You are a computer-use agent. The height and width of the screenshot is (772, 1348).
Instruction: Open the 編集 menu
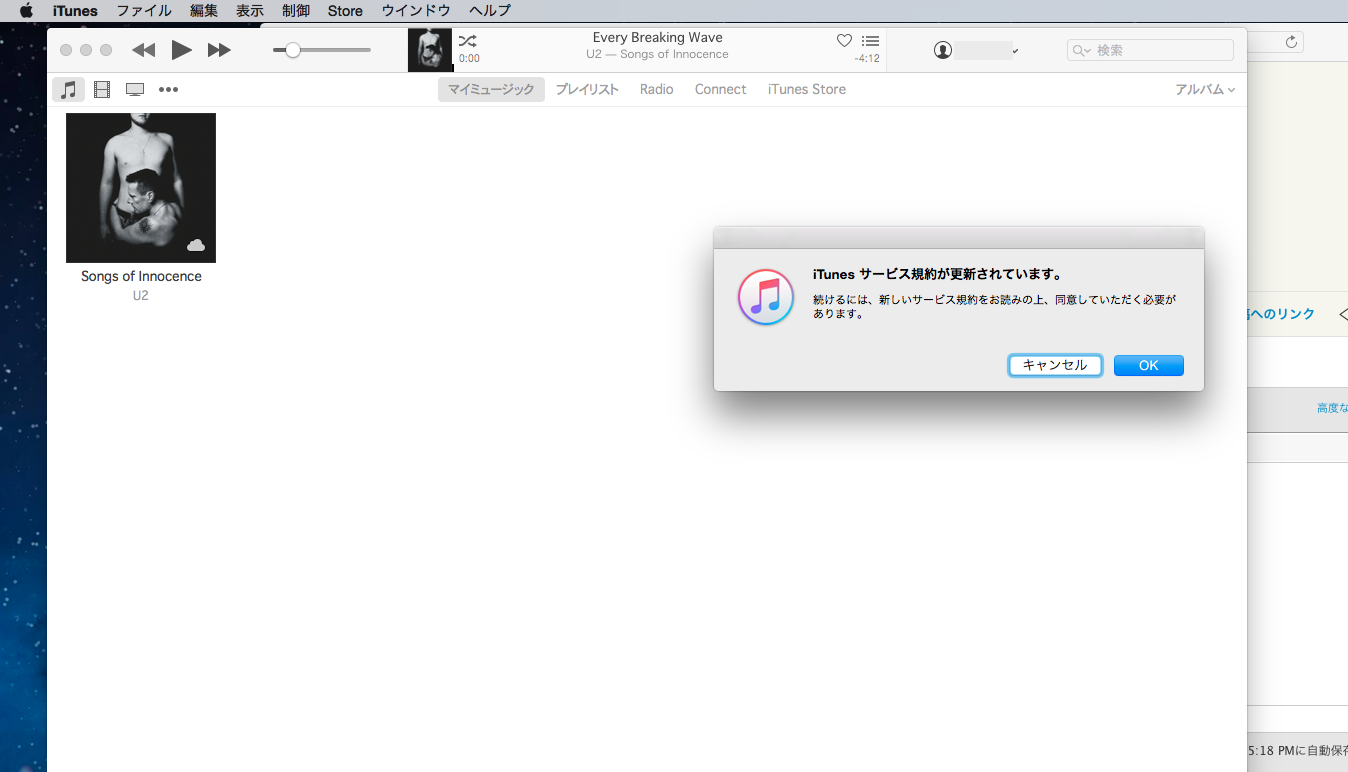[x=204, y=11]
